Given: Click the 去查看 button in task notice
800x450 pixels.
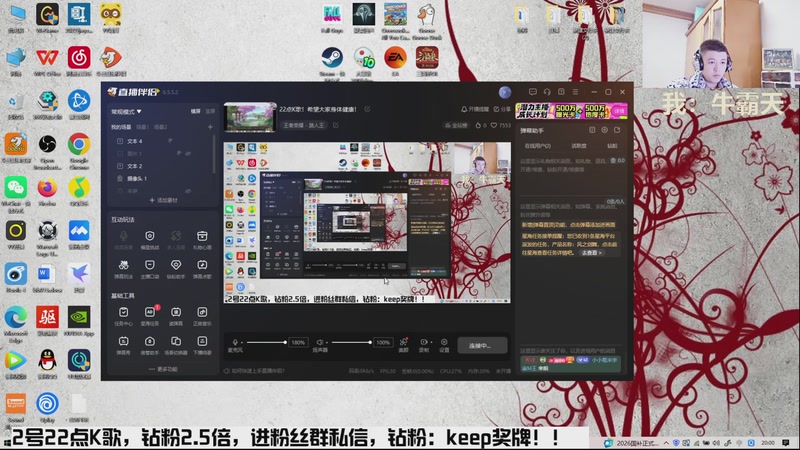Looking at the screenshot, I should tap(592, 253).
